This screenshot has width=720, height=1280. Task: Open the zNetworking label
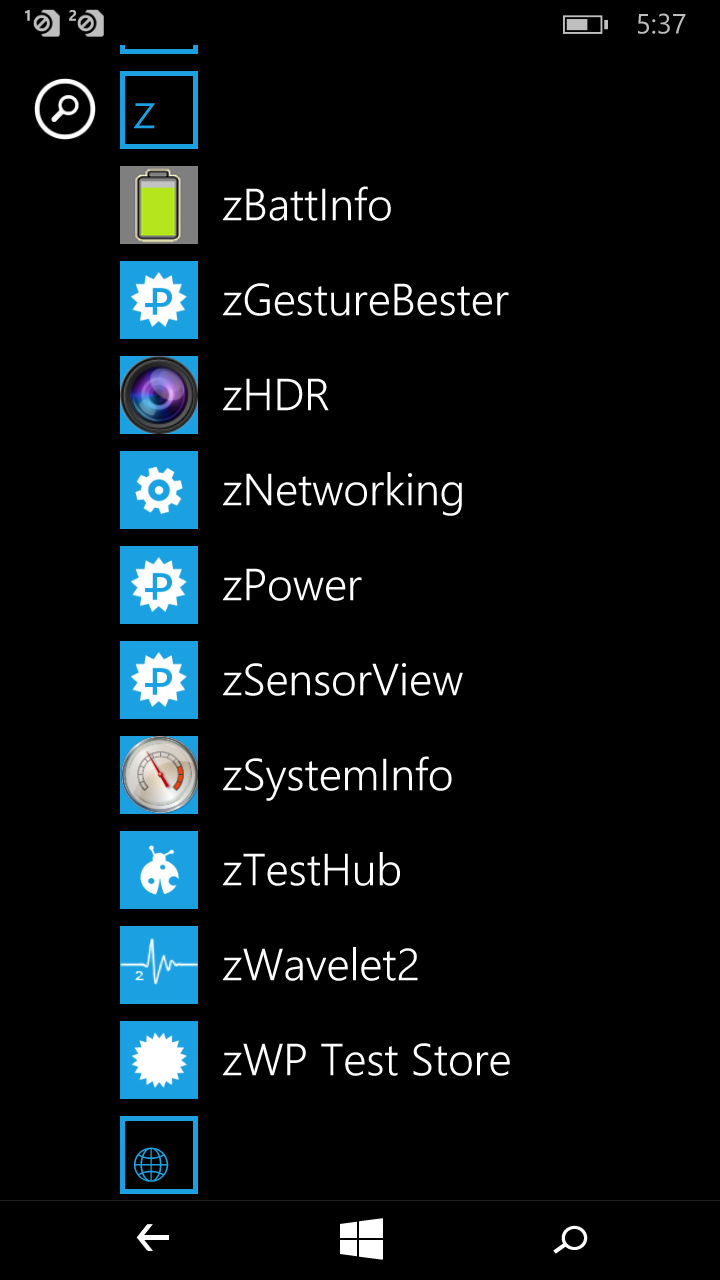tap(343, 492)
